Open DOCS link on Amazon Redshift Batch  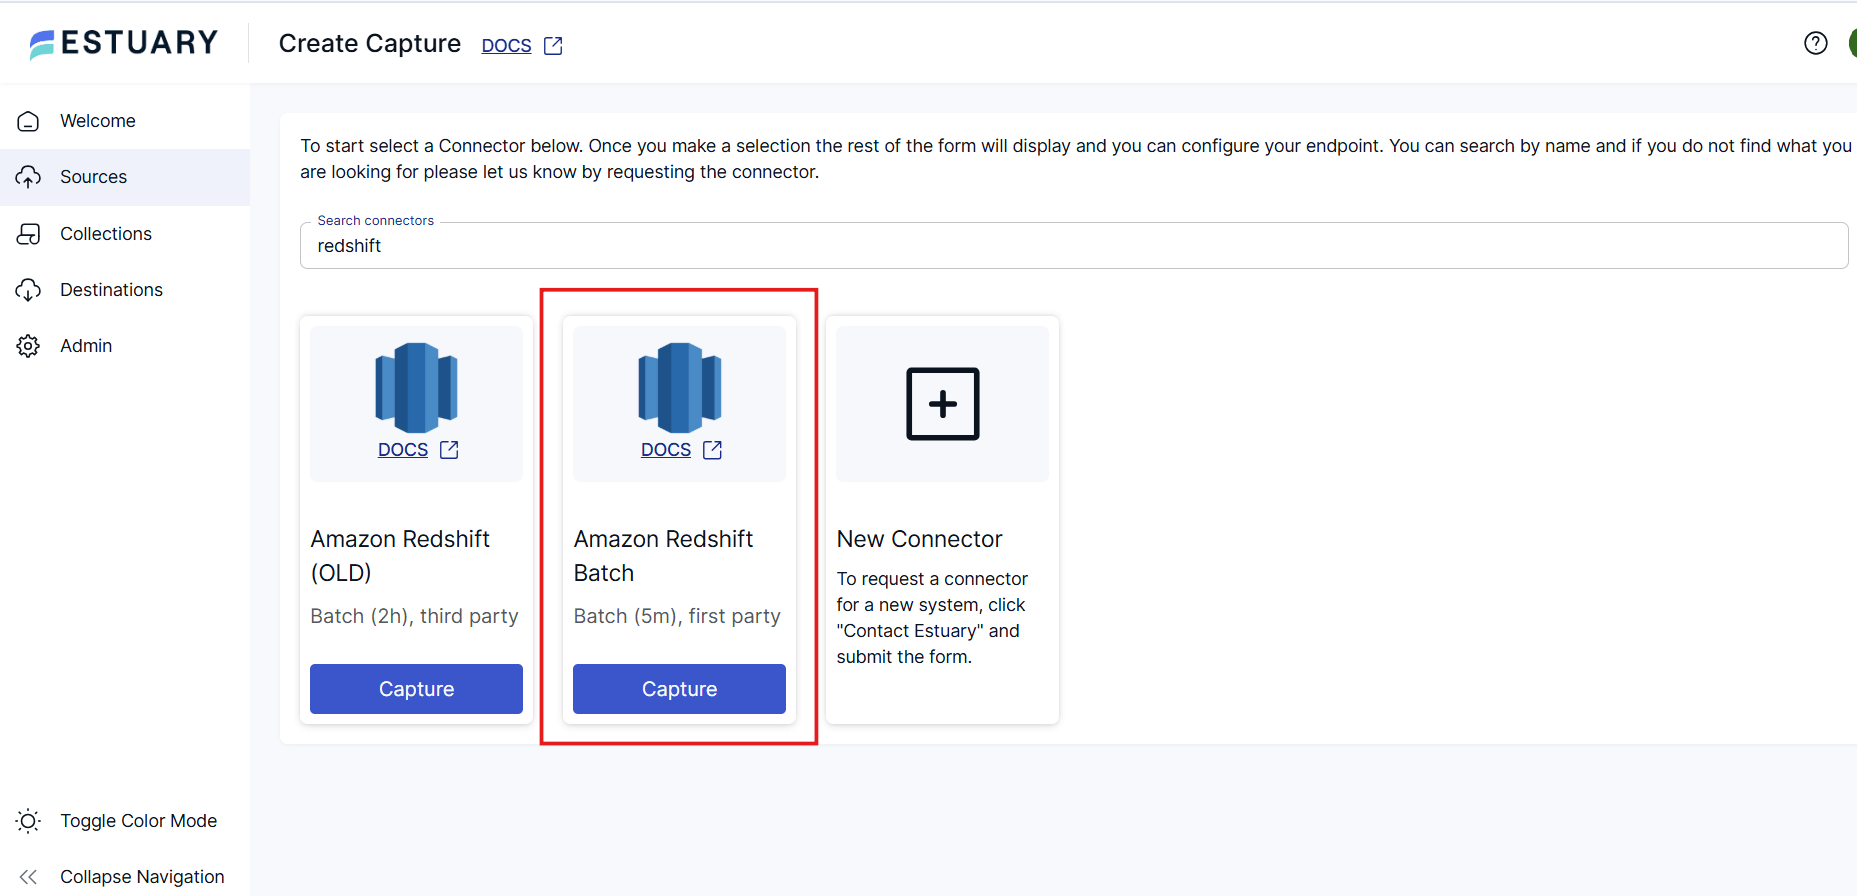pos(666,450)
